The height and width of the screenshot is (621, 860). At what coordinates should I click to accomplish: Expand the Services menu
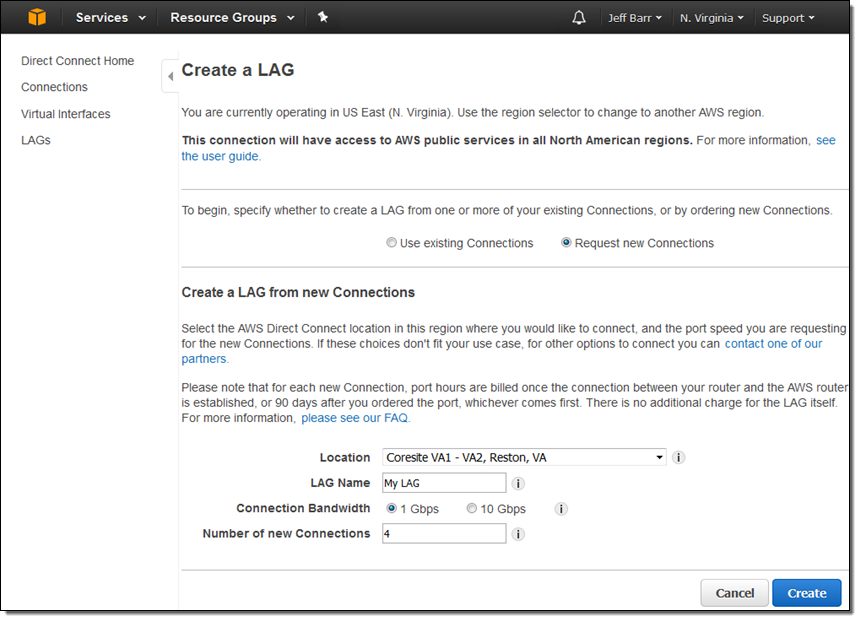click(x=110, y=17)
